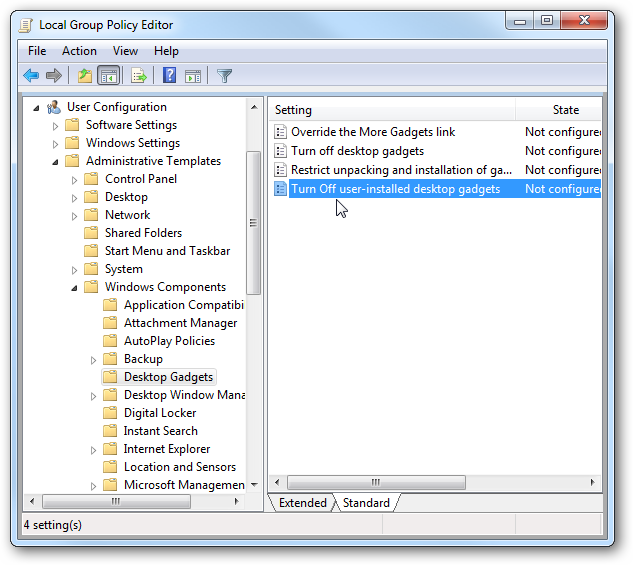Screen dimensions: 633x565
Task: Click tree pane scroll down arrow
Action: [x=254, y=485]
